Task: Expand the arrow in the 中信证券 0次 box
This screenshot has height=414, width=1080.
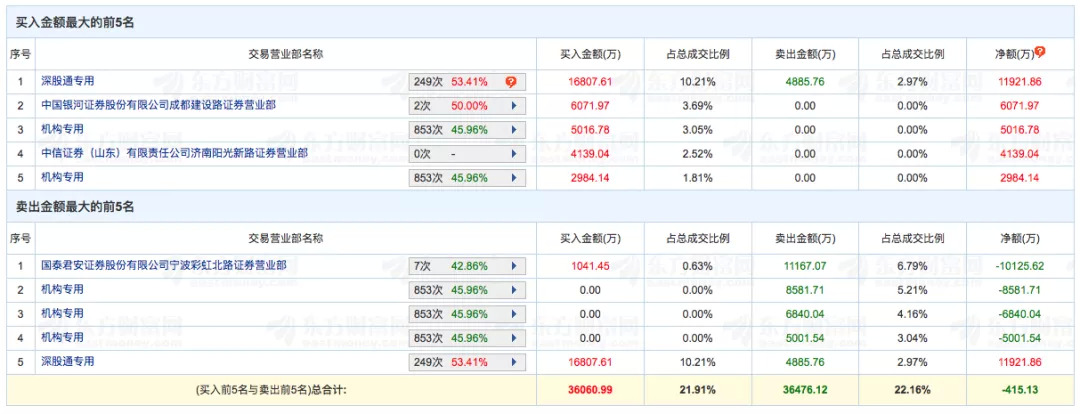Action: [514, 154]
